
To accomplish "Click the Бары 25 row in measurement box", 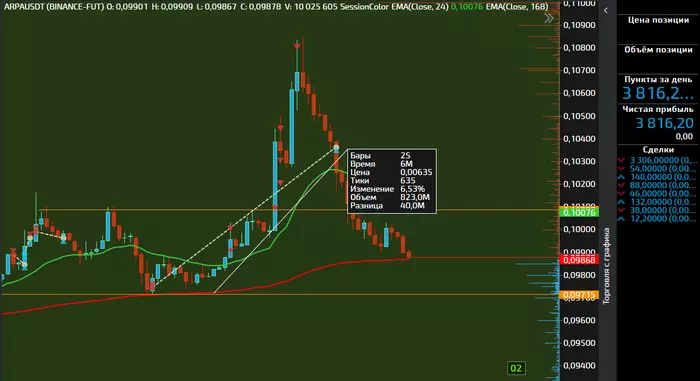I will [x=392, y=155].
